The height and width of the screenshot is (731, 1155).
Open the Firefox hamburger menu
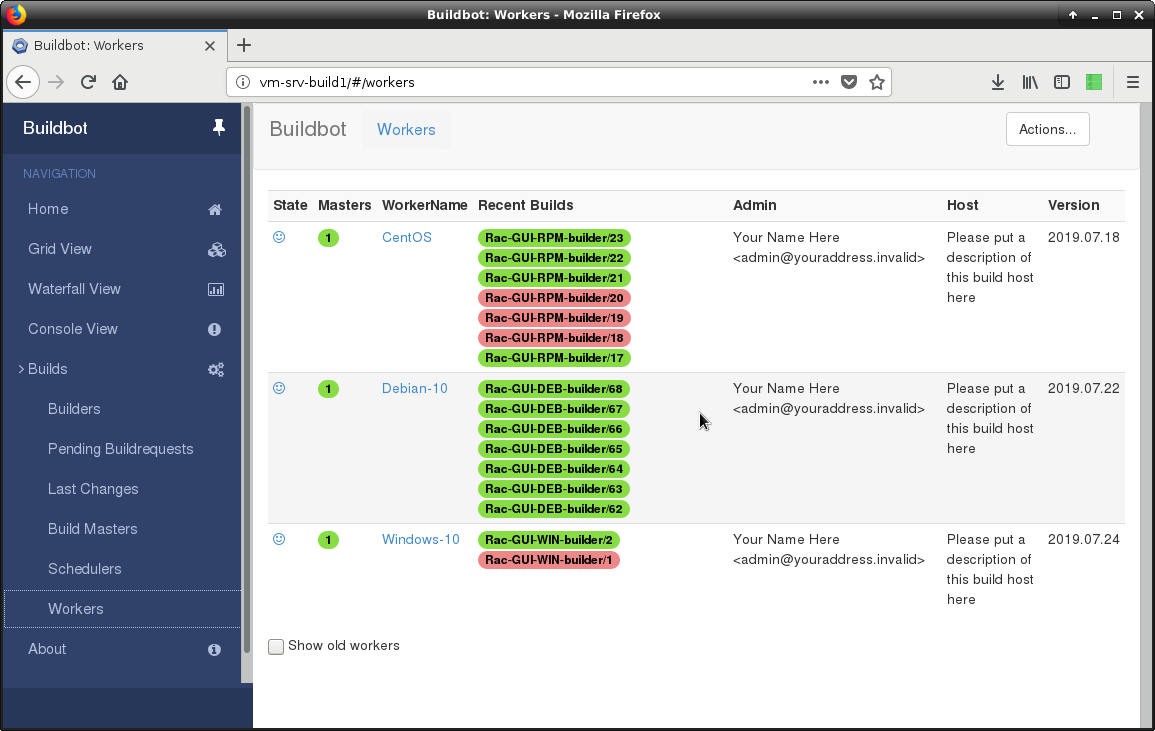point(1132,83)
